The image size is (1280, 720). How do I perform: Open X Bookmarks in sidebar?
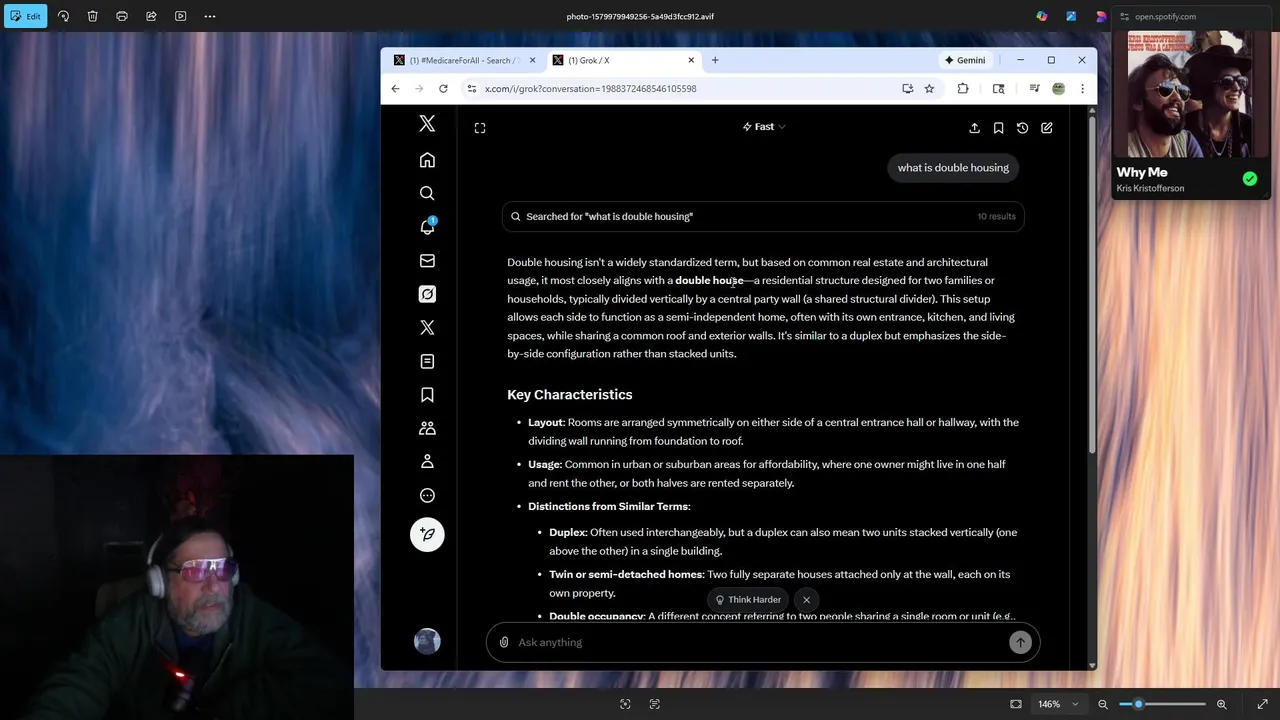[x=427, y=395]
